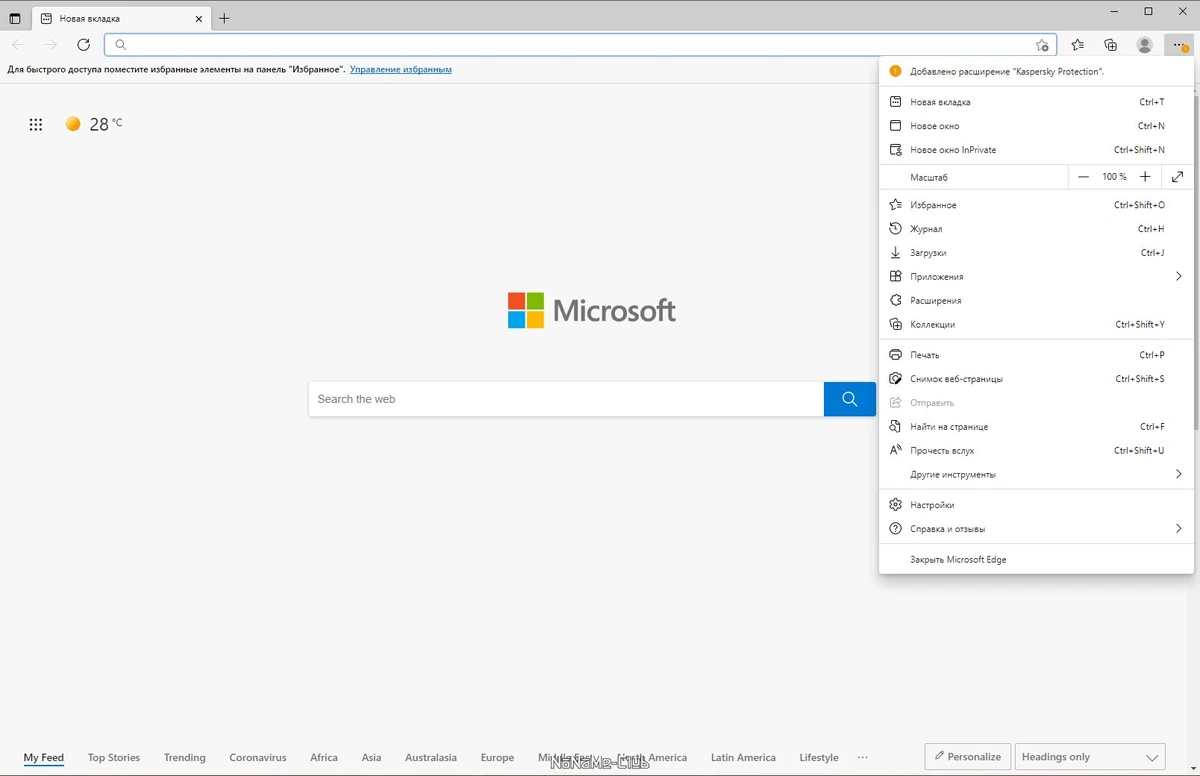Screen dimensions: 1200x776
Task: Select the Europe feed tab
Action: tap(497, 758)
